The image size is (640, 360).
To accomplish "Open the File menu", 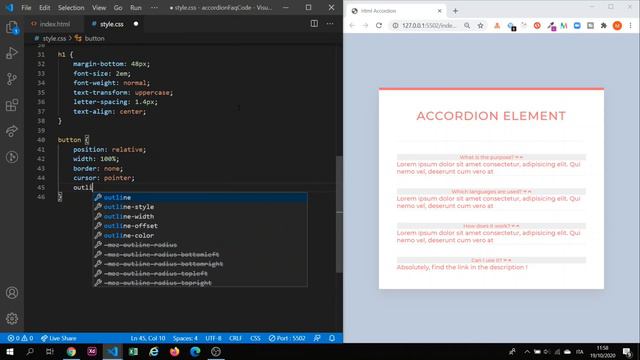I will [26, 8].
